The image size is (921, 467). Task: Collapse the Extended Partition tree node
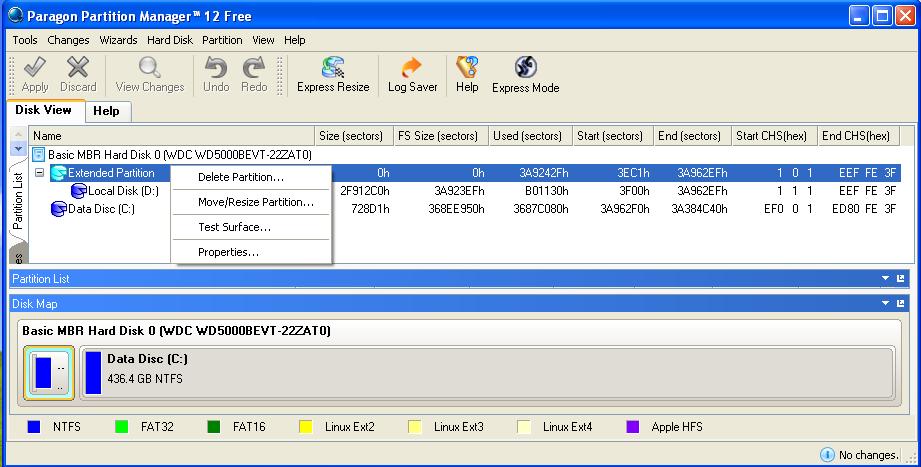click(x=40, y=173)
